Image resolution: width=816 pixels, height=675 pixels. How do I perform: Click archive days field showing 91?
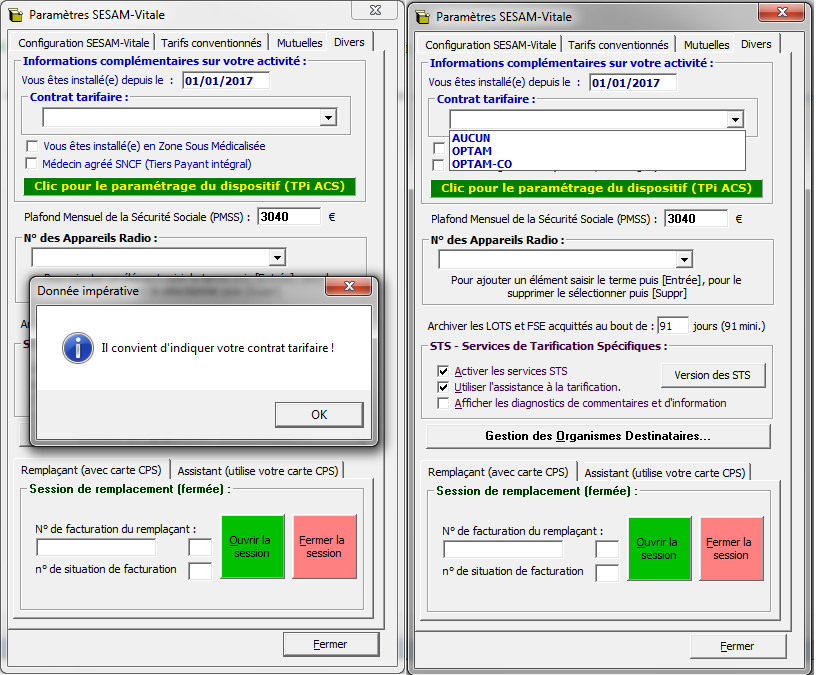[672, 326]
